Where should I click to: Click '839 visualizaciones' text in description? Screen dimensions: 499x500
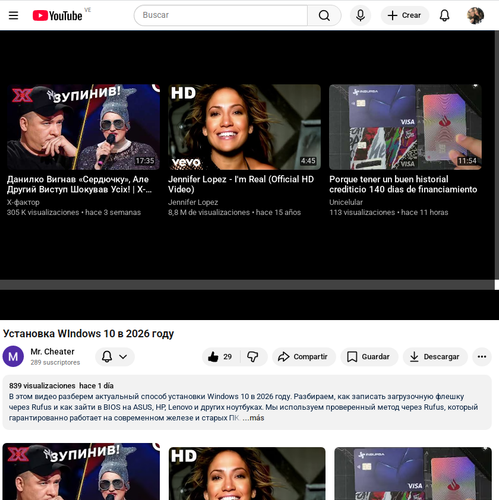(x=42, y=386)
